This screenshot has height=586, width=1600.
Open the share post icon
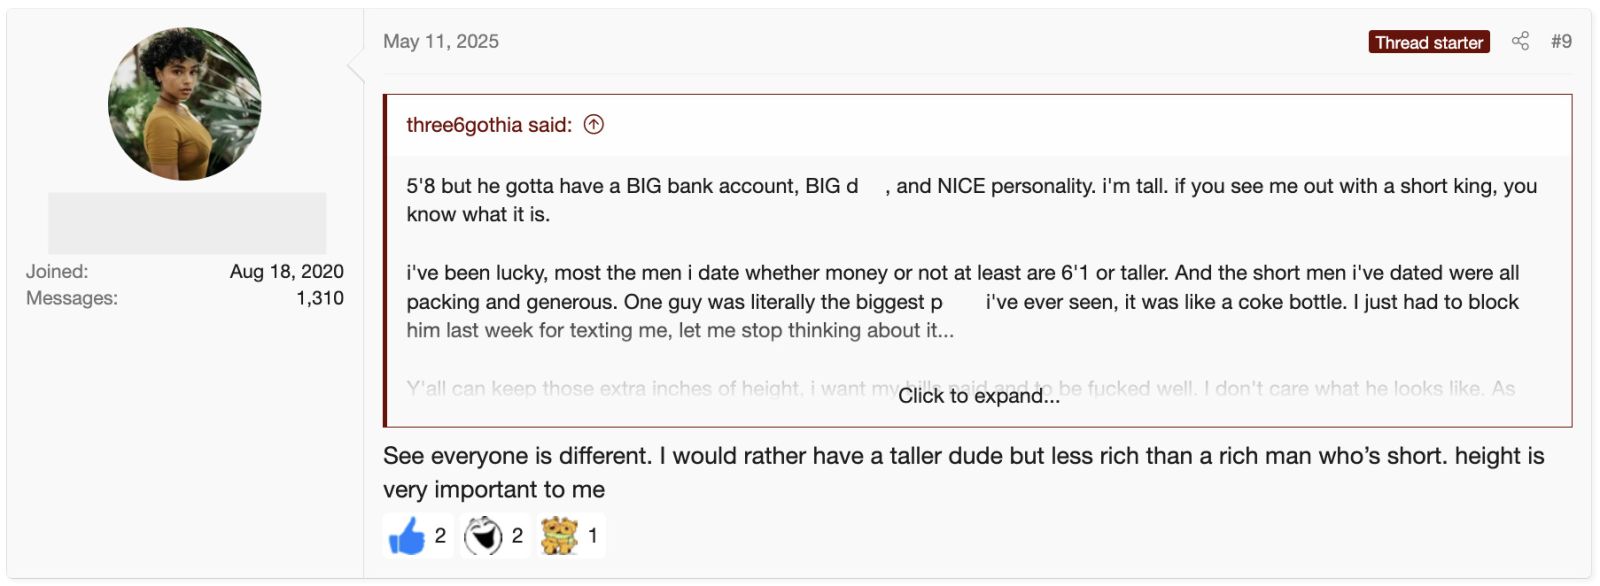pos(1520,41)
